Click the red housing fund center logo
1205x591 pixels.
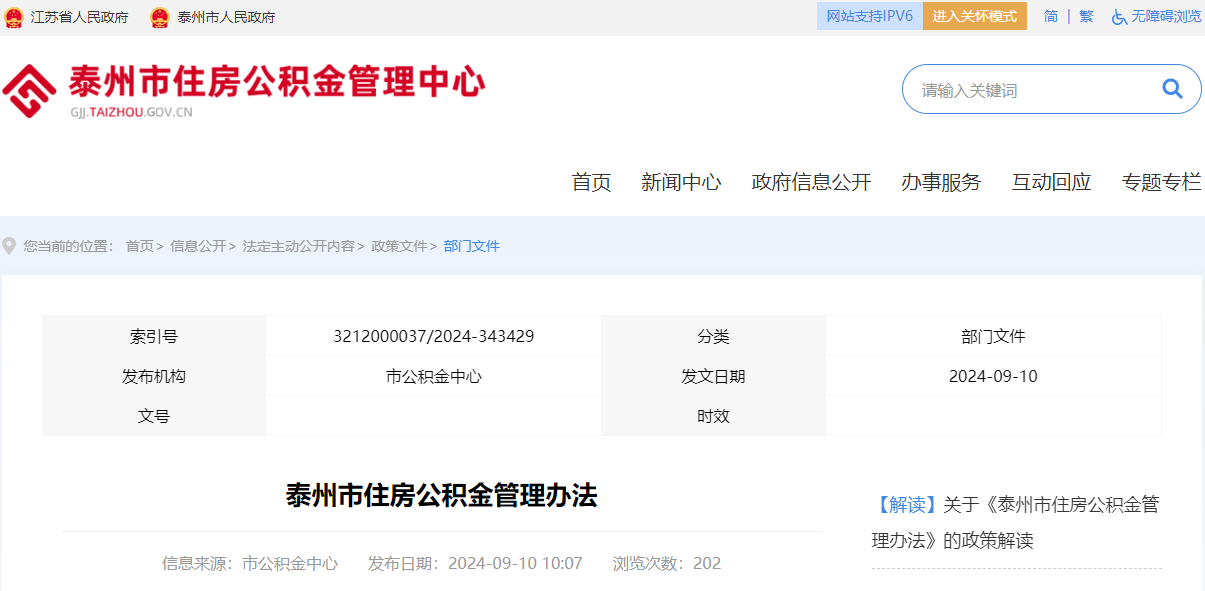click(x=29, y=91)
